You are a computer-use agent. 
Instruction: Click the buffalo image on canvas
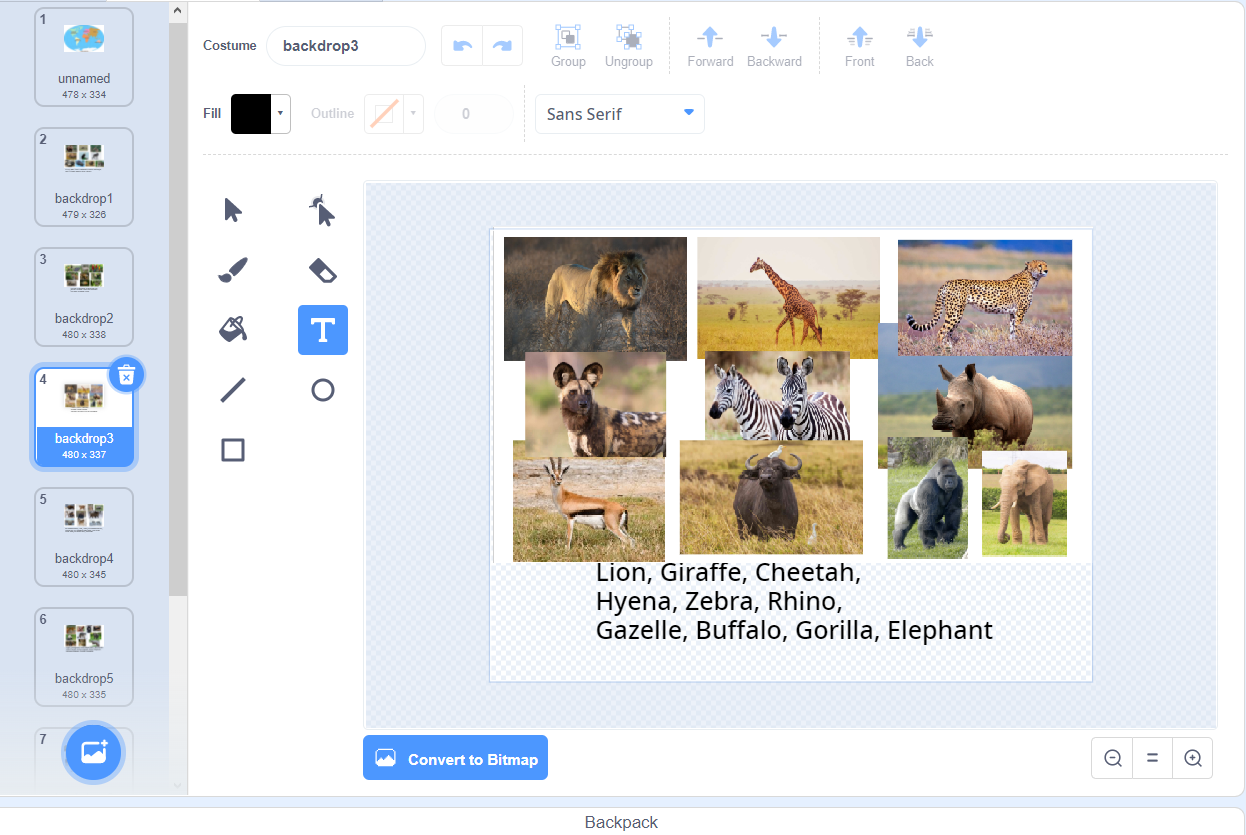[x=771, y=497]
